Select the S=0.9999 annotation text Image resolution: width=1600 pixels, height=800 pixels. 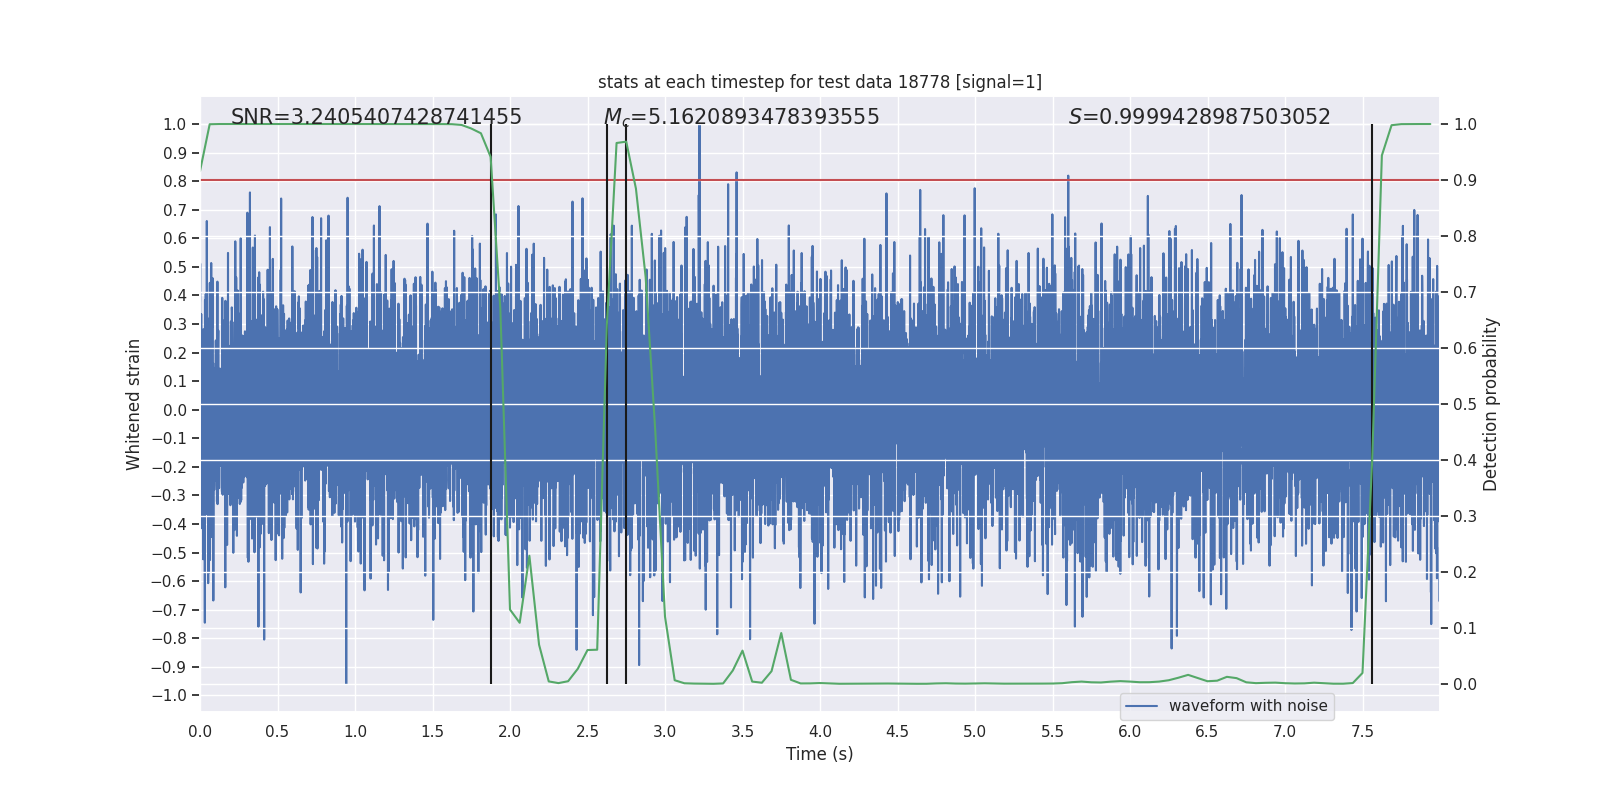click(1199, 117)
